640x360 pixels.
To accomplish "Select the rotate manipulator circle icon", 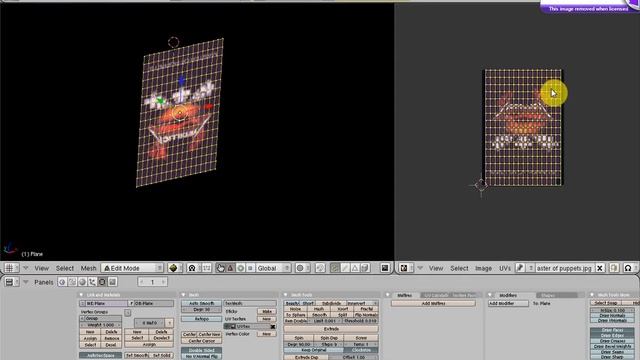I will pyautogui.click(x=240, y=268).
